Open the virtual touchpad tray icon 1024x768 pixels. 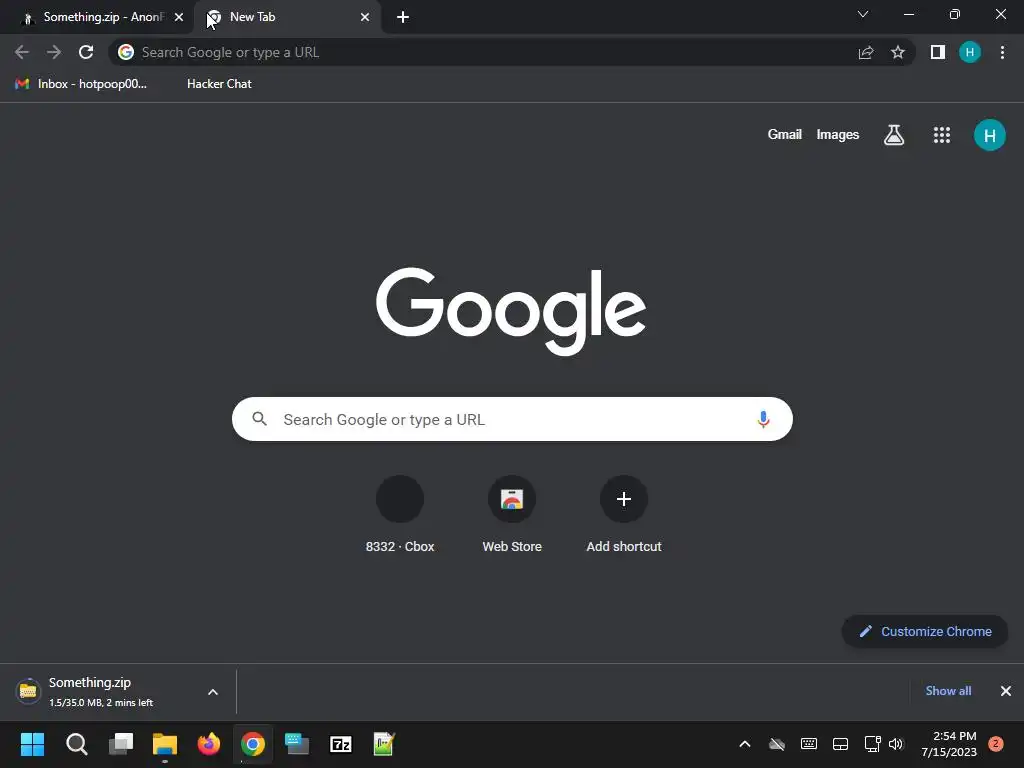click(840, 744)
